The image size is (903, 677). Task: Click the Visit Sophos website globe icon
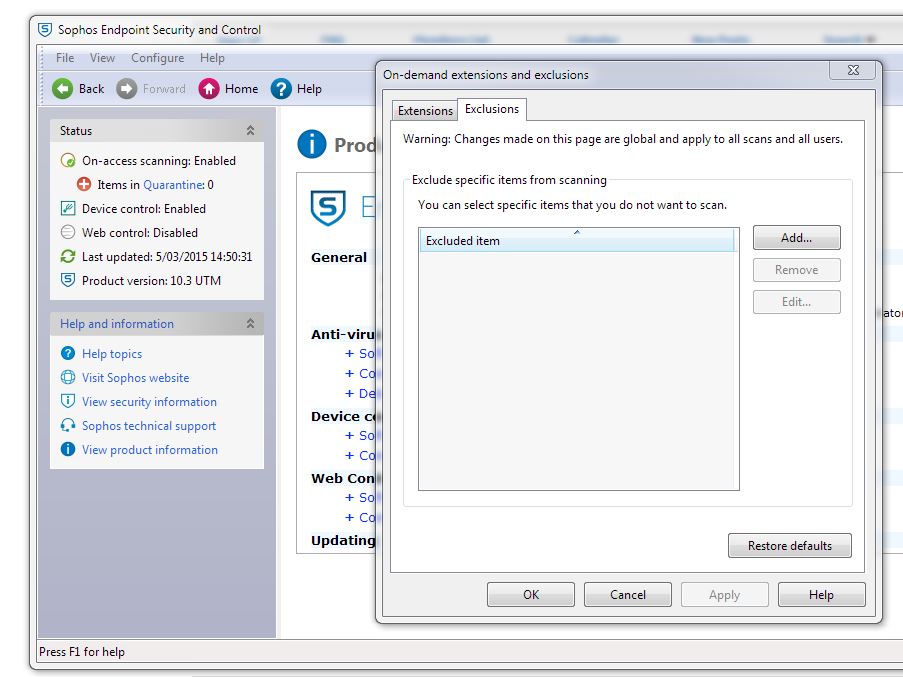click(x=68, y=378)
